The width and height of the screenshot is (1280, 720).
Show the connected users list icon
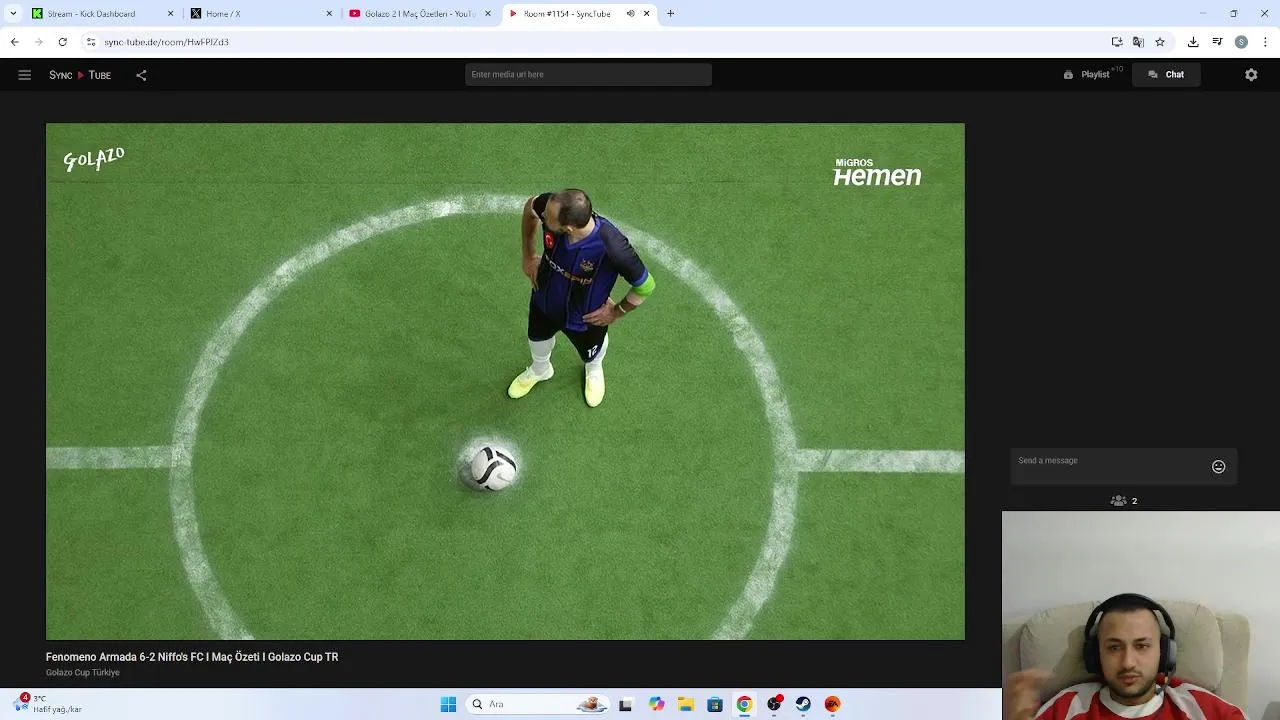[1119, 501]
